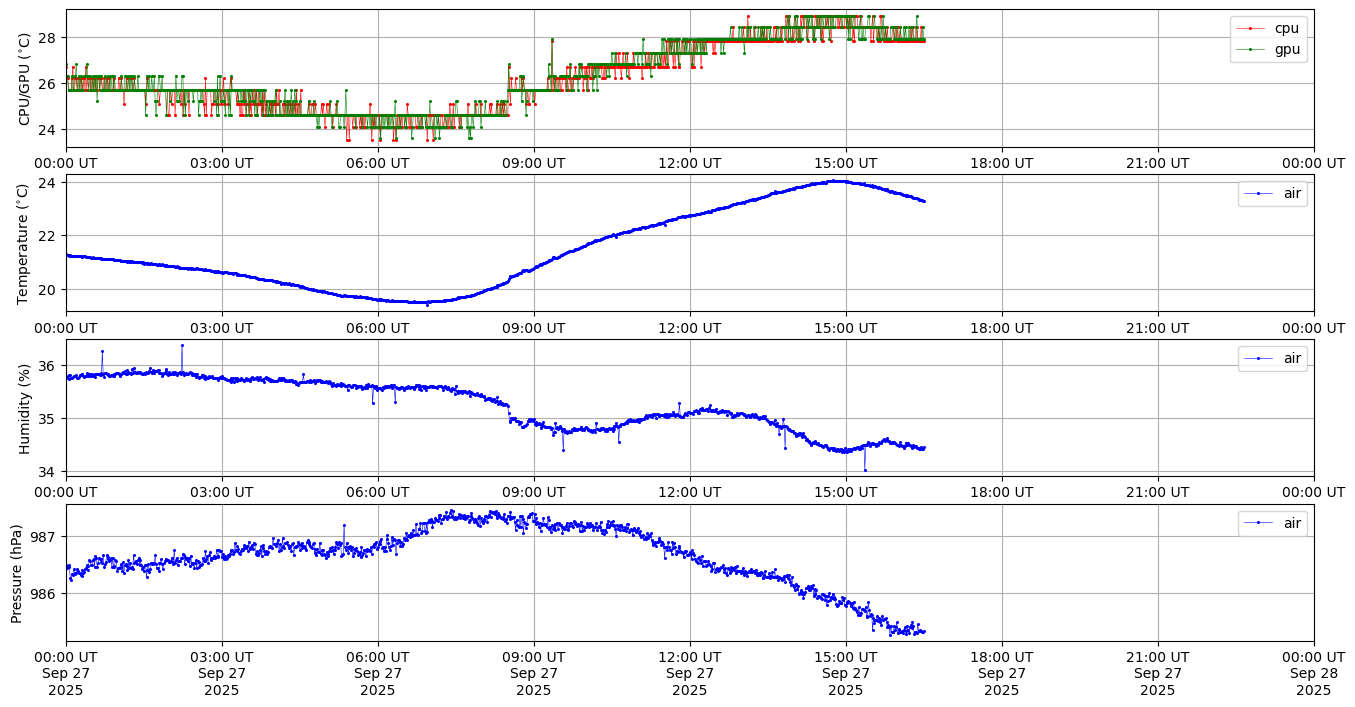Click '15:00 UT Sep 27 2025' under Pressure plot
Image resolution: width=1355 pixels, height=707 pixels.
point(846,673)
